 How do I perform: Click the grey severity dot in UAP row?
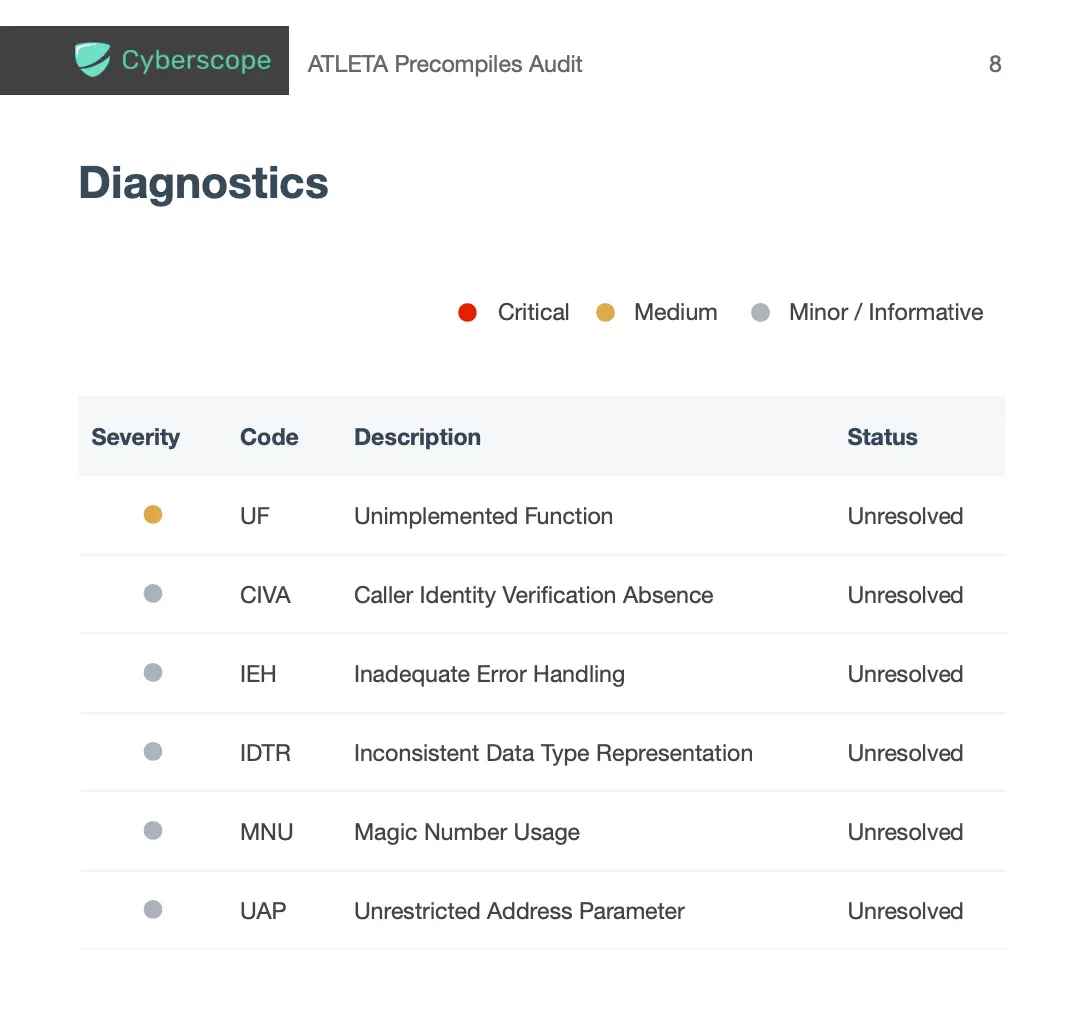153,910
